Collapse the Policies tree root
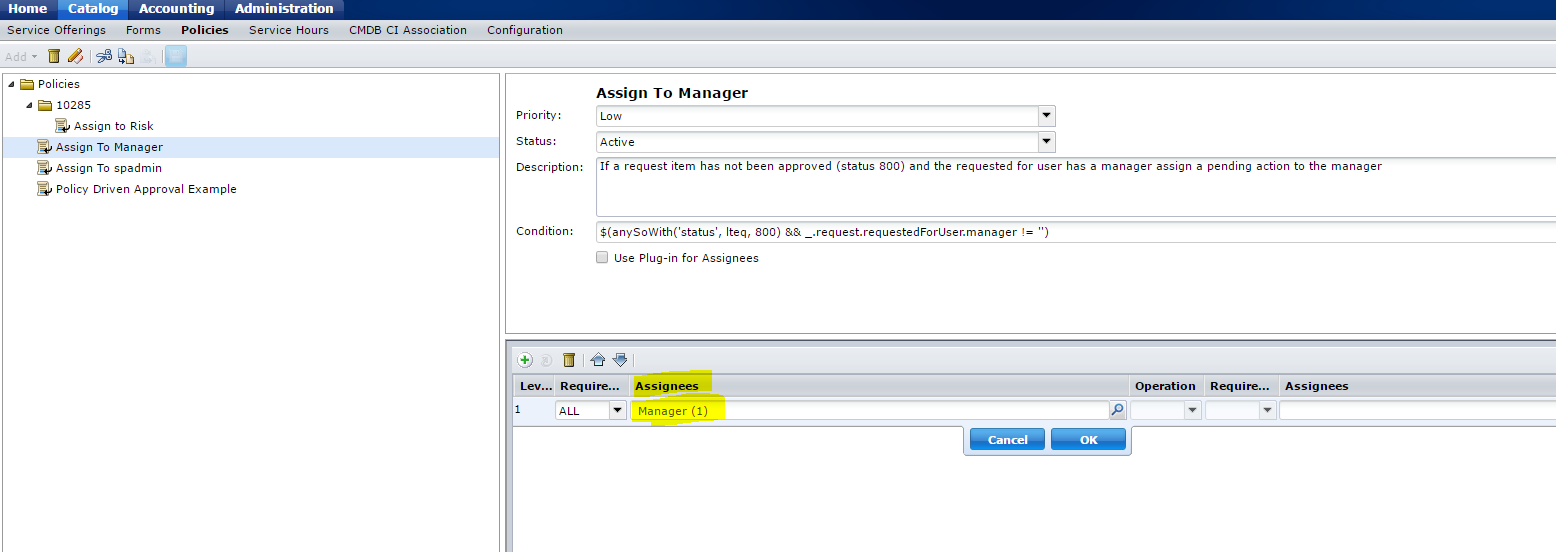Viewport: 1556px width, 552px height. (x=10, y=84)
